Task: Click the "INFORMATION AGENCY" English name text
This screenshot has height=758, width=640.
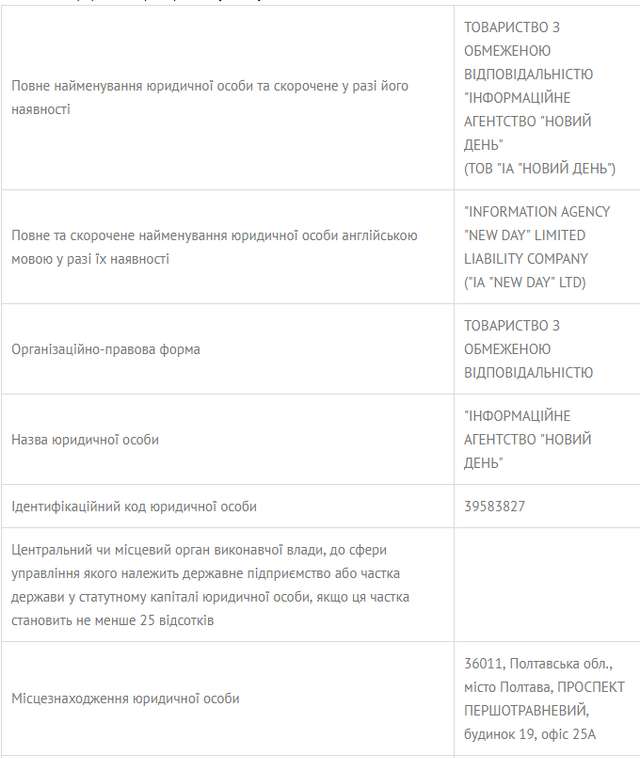Action: coord(537,212)
